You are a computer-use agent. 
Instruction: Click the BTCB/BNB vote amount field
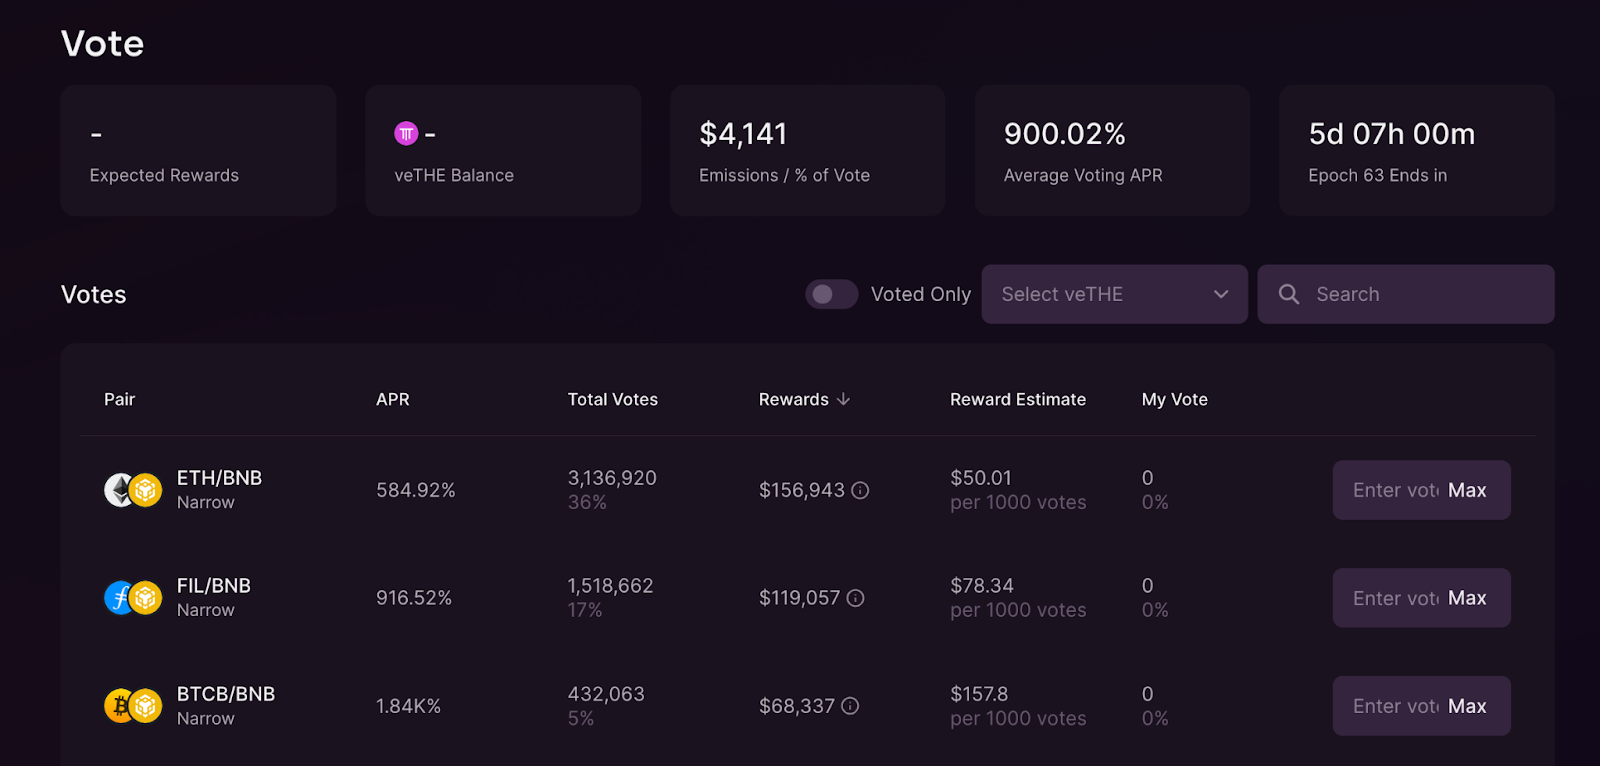(x=1393, y=706)
